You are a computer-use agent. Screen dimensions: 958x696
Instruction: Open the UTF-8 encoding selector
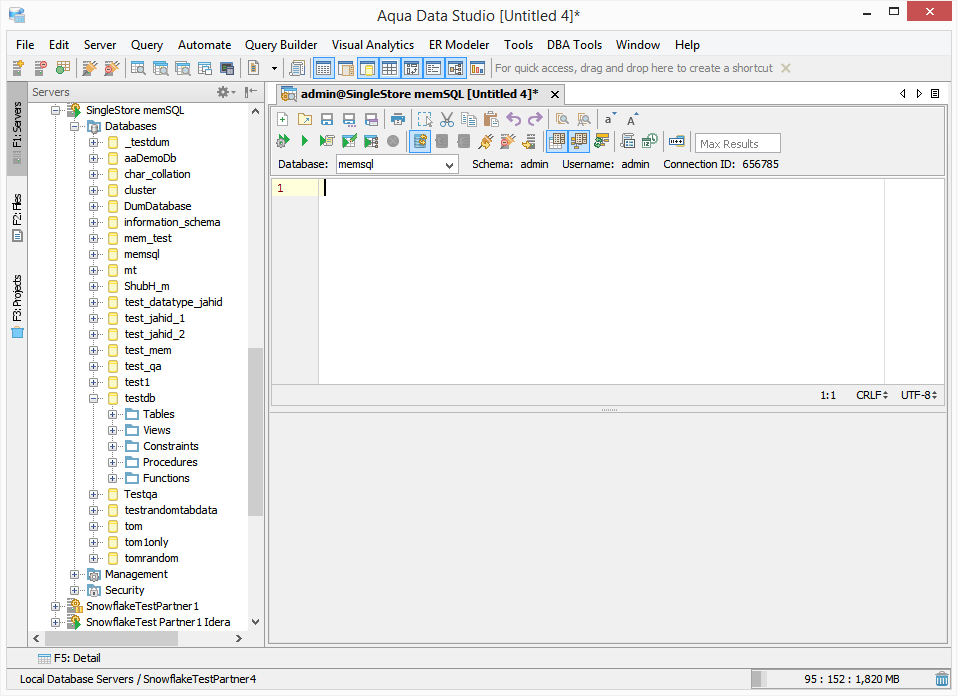pos(919,395)
